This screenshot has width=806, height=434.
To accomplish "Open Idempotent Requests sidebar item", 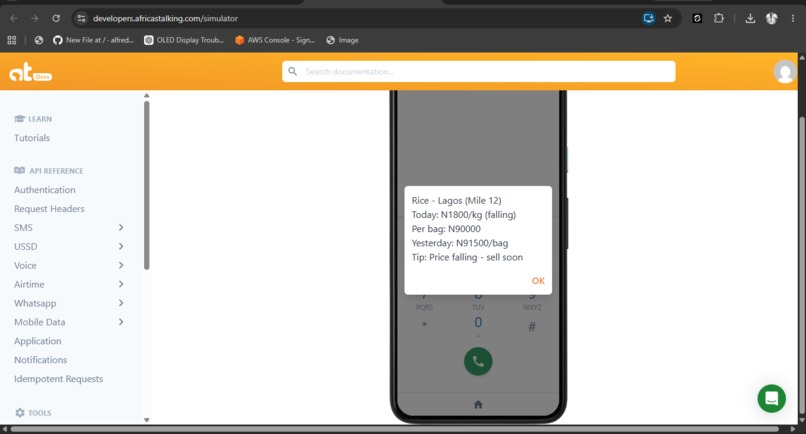I will pyautogui.click(x=59, y=379).
